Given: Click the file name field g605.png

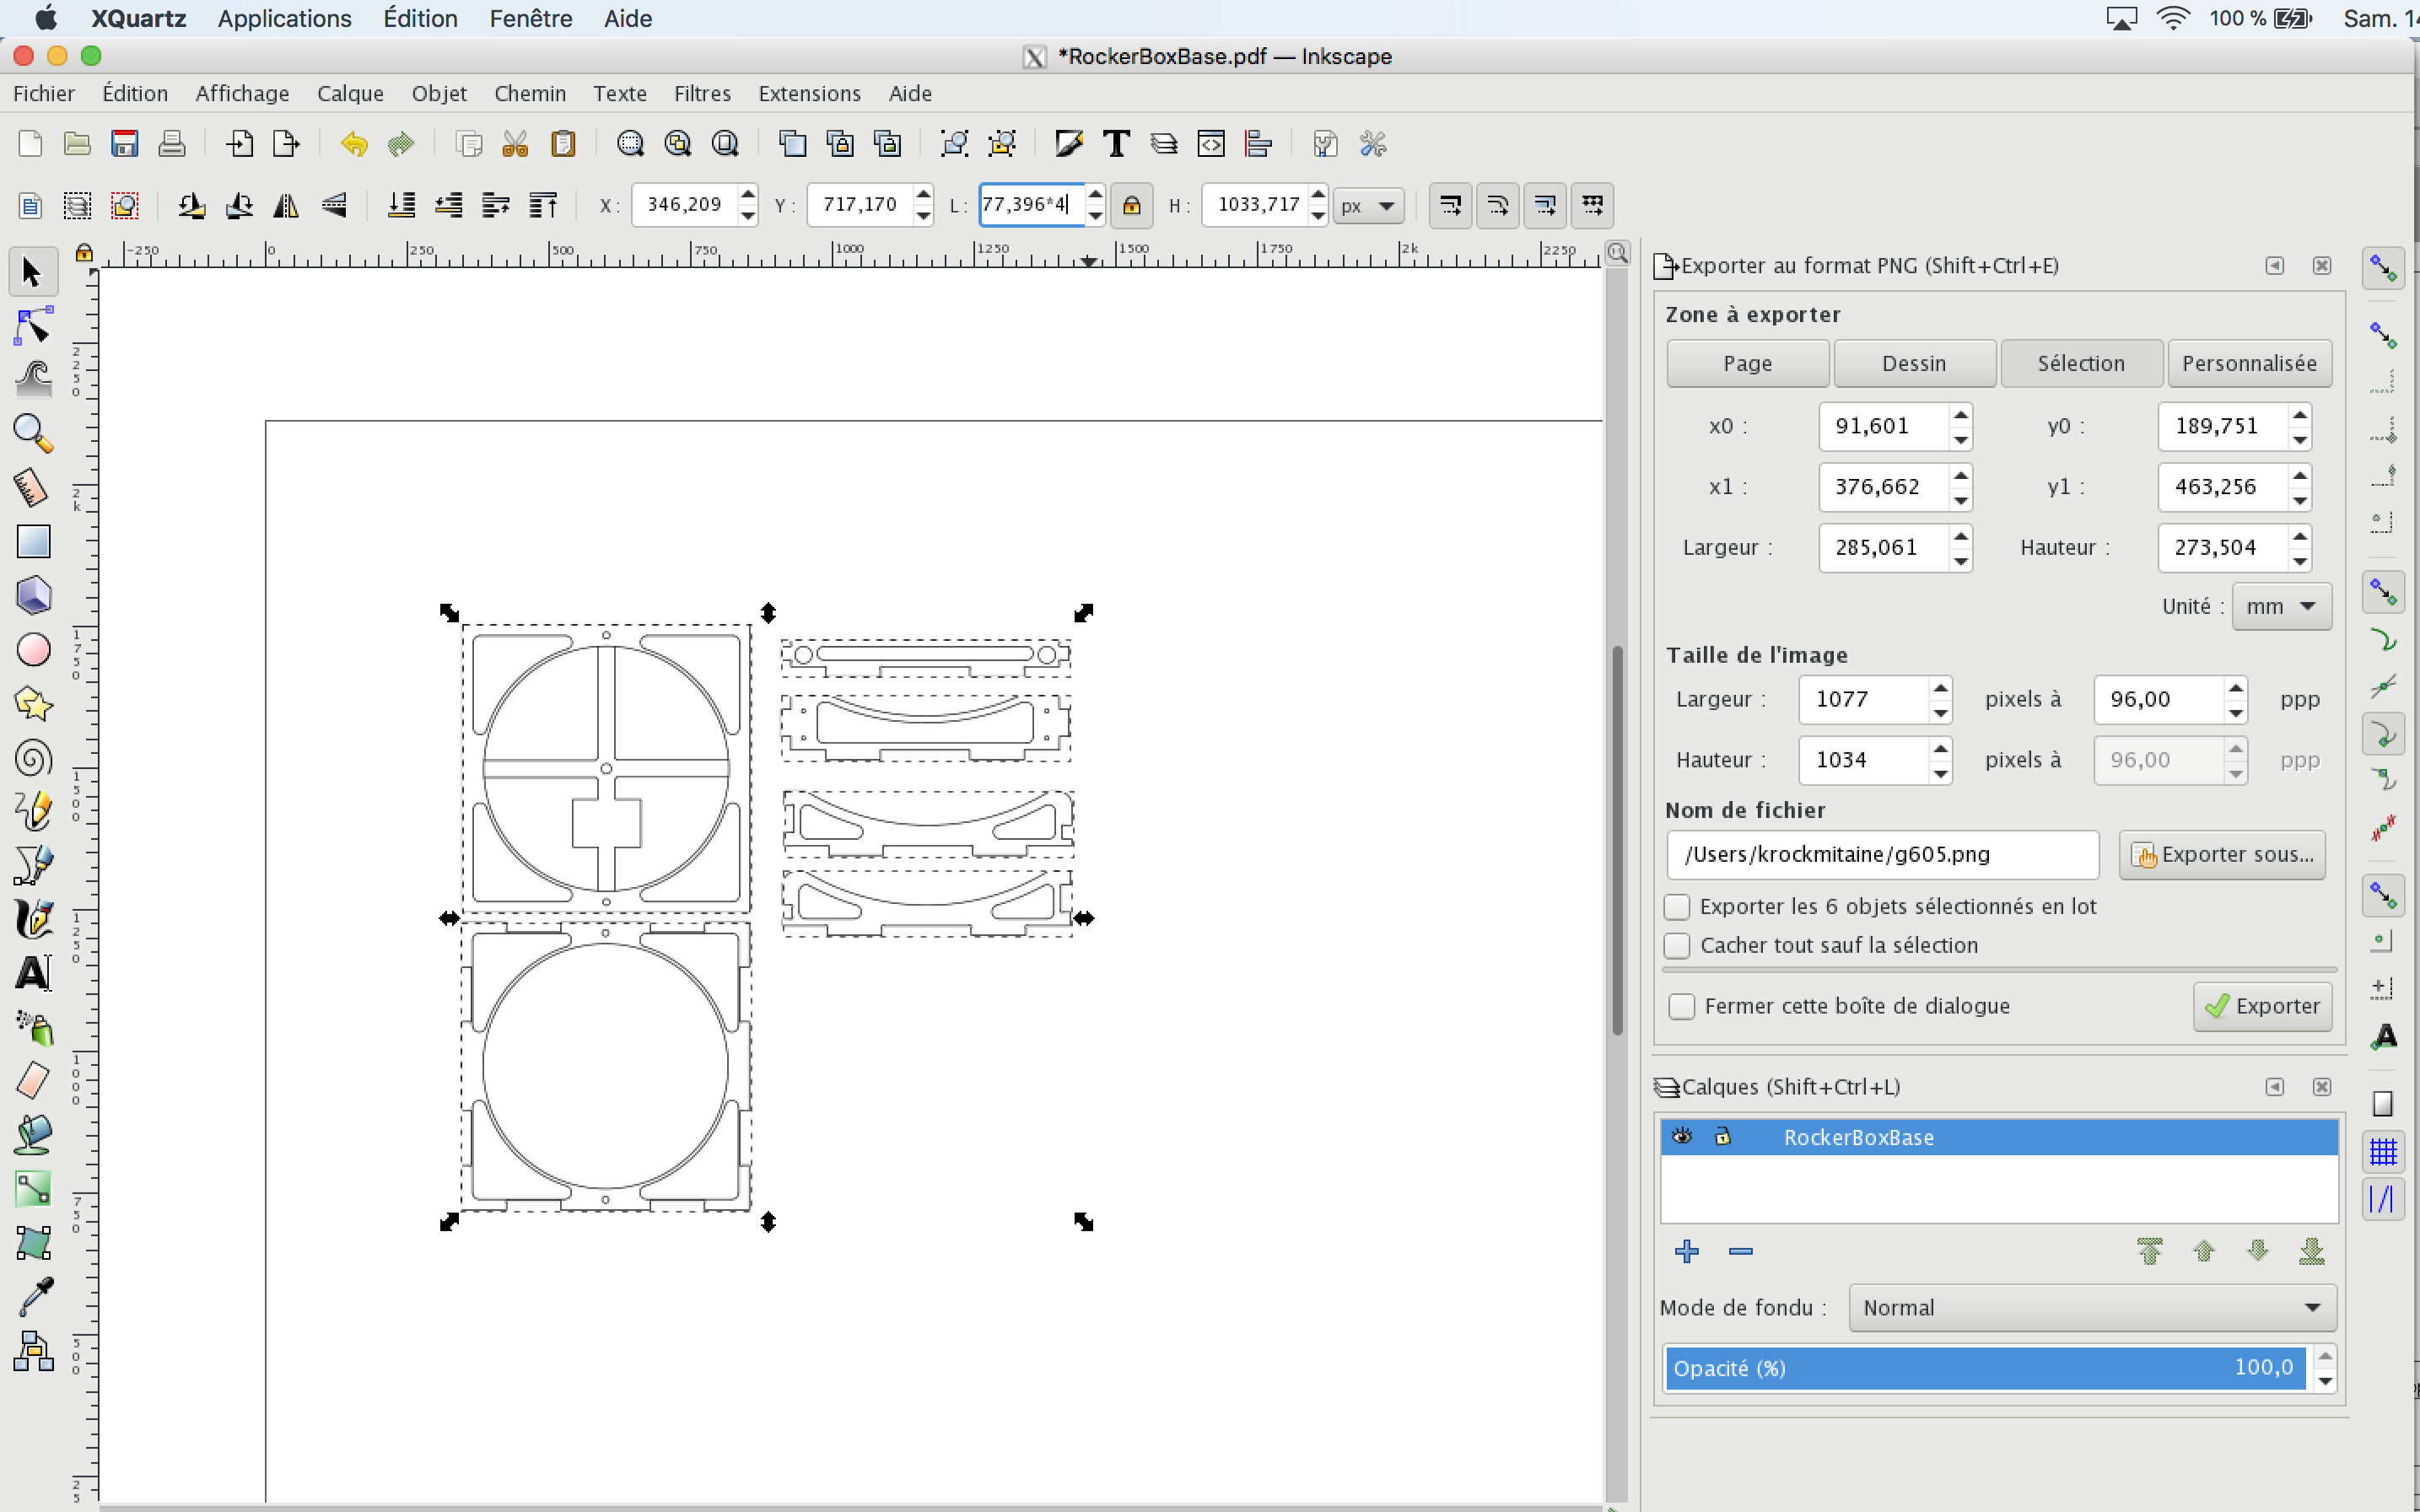Looking at the screenshot, I should [x=1882, y=855].
